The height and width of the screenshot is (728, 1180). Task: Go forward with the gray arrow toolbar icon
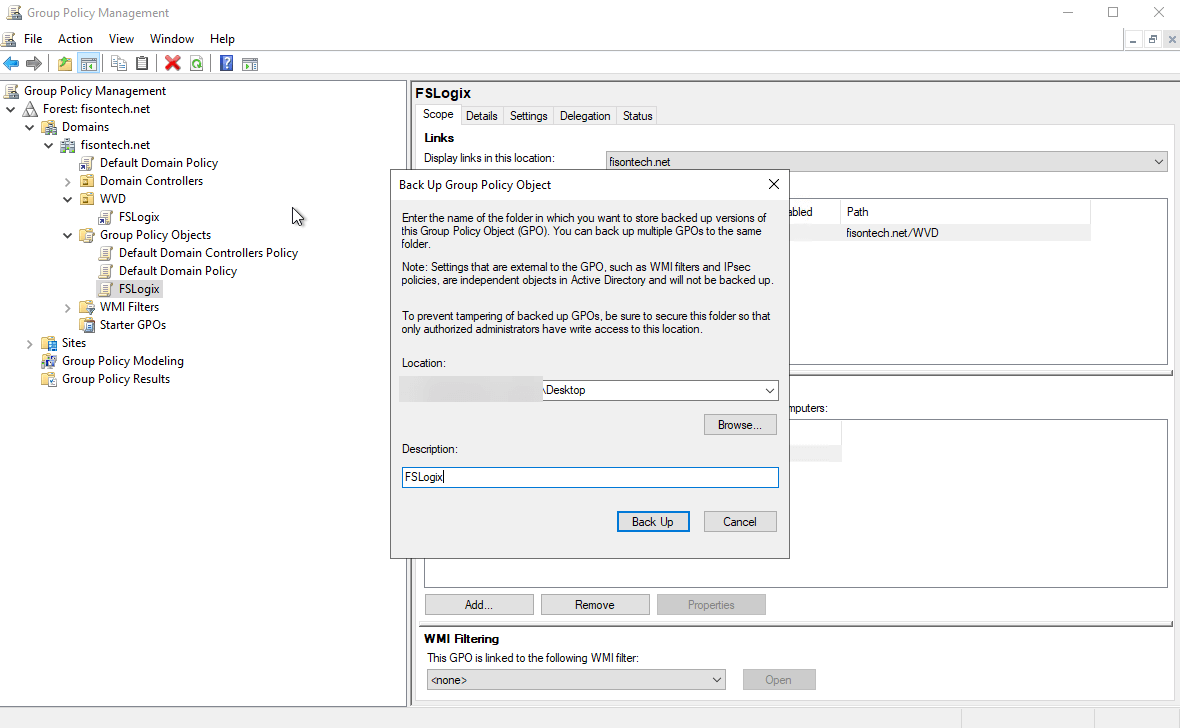tap(34, 63)
